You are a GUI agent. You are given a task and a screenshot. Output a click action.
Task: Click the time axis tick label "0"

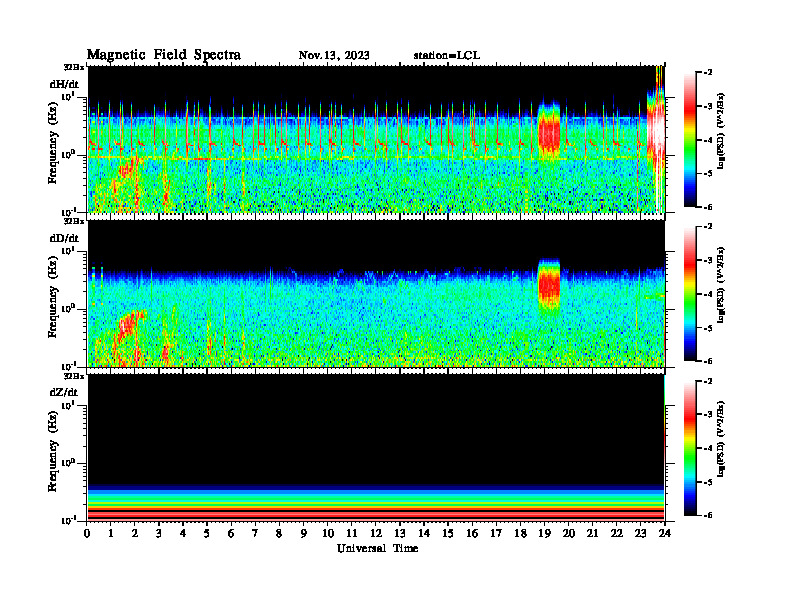(x=87, y=534)
